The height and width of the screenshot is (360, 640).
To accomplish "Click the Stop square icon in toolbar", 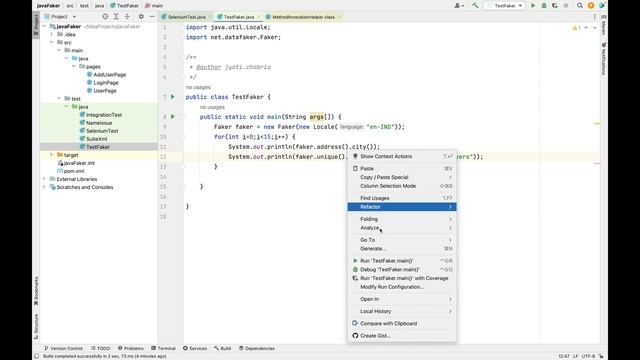I will click(x=566, y=6).
